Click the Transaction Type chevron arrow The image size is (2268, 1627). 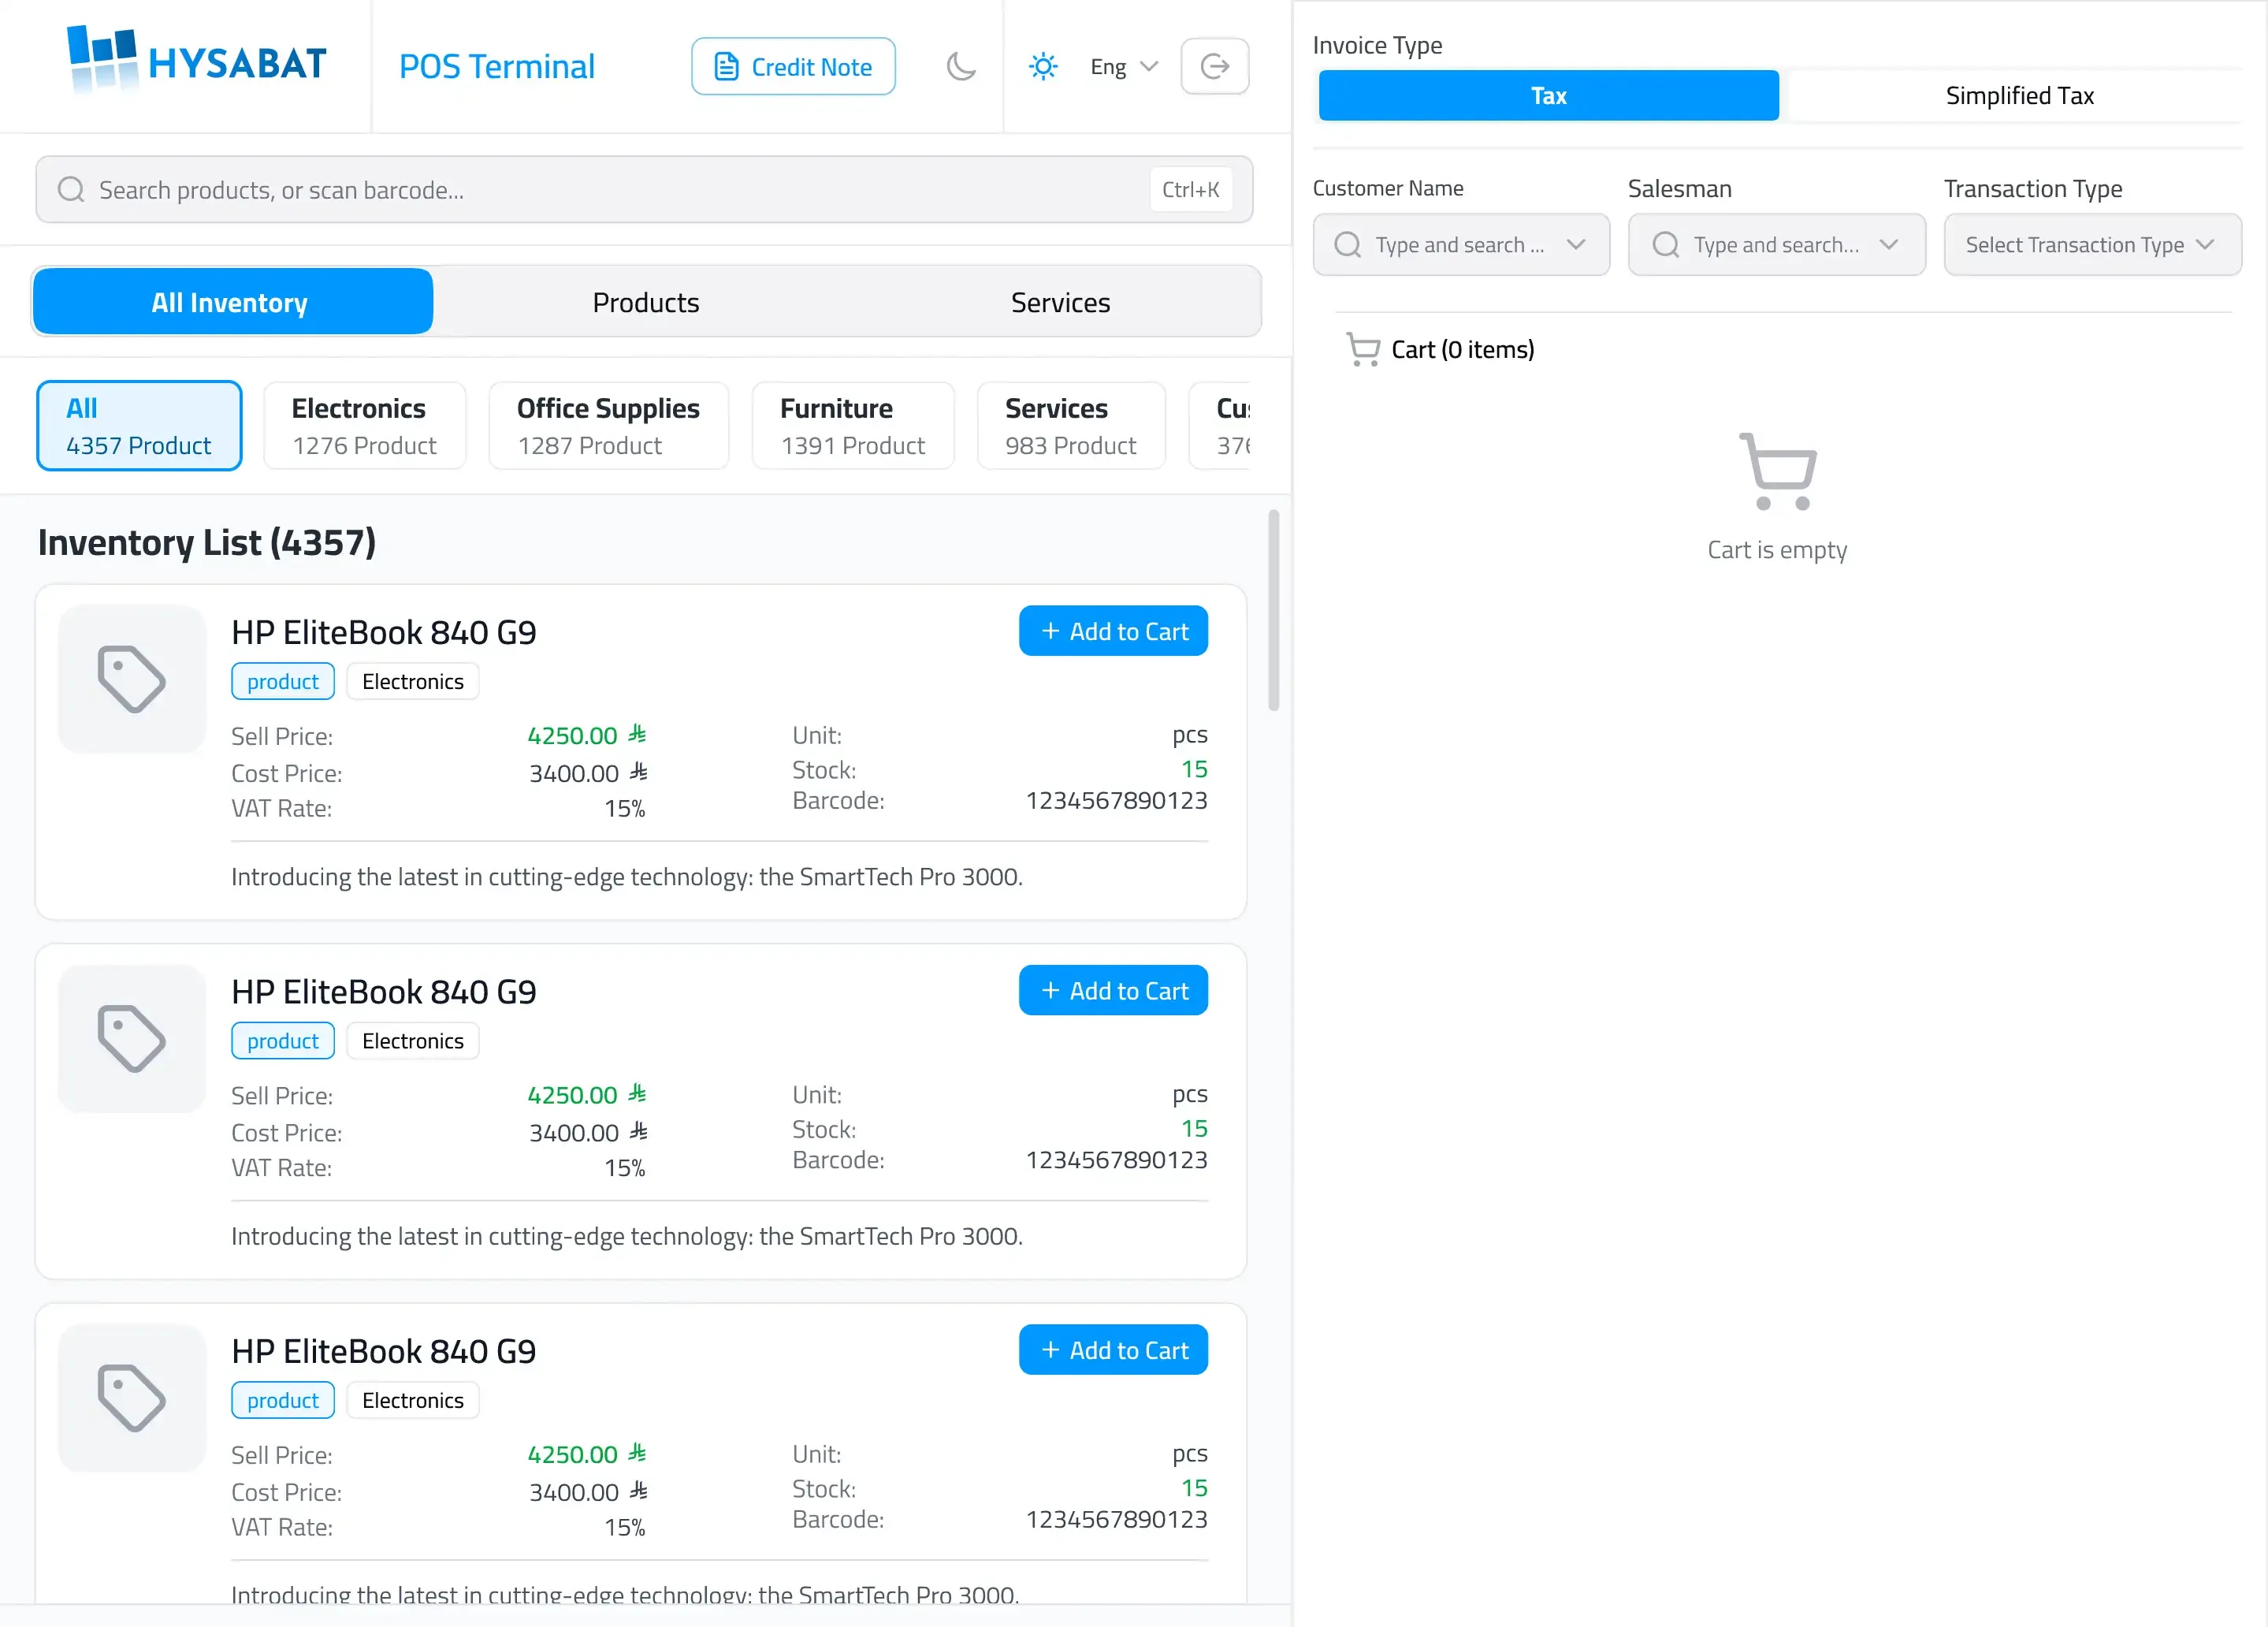pos(2205,245)
